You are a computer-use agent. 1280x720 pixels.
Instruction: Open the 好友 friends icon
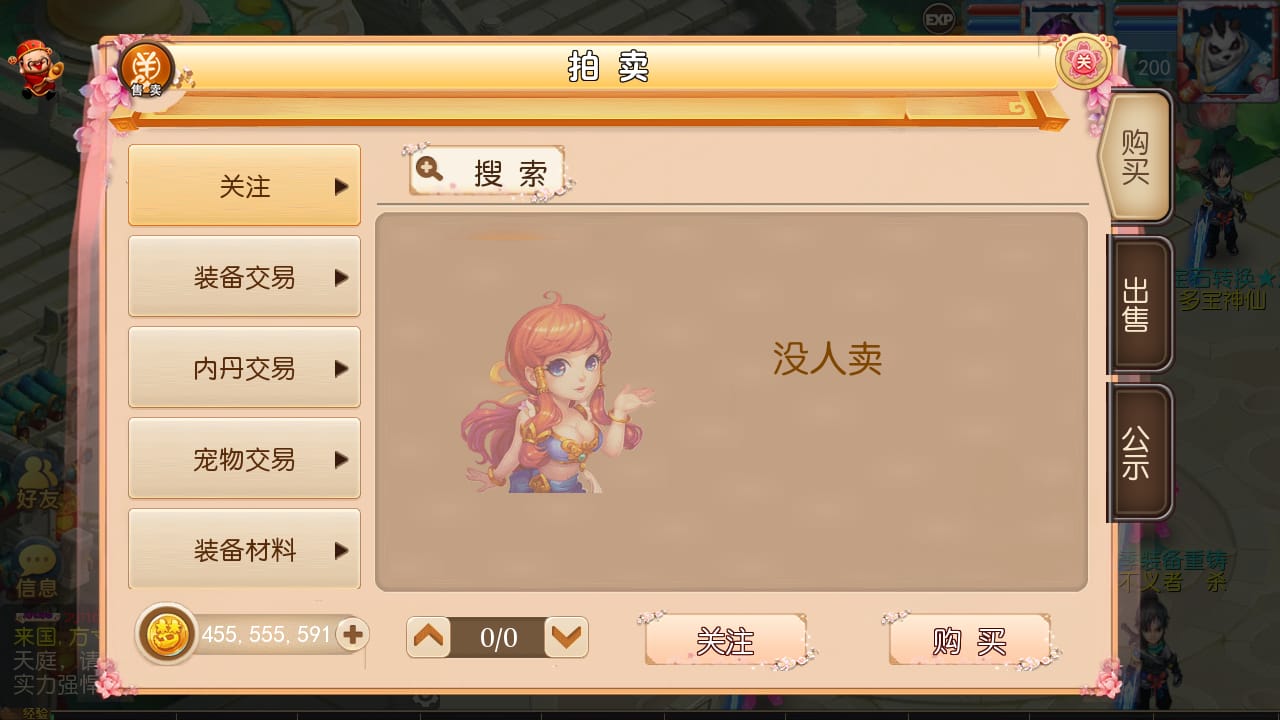pos(38,483)
